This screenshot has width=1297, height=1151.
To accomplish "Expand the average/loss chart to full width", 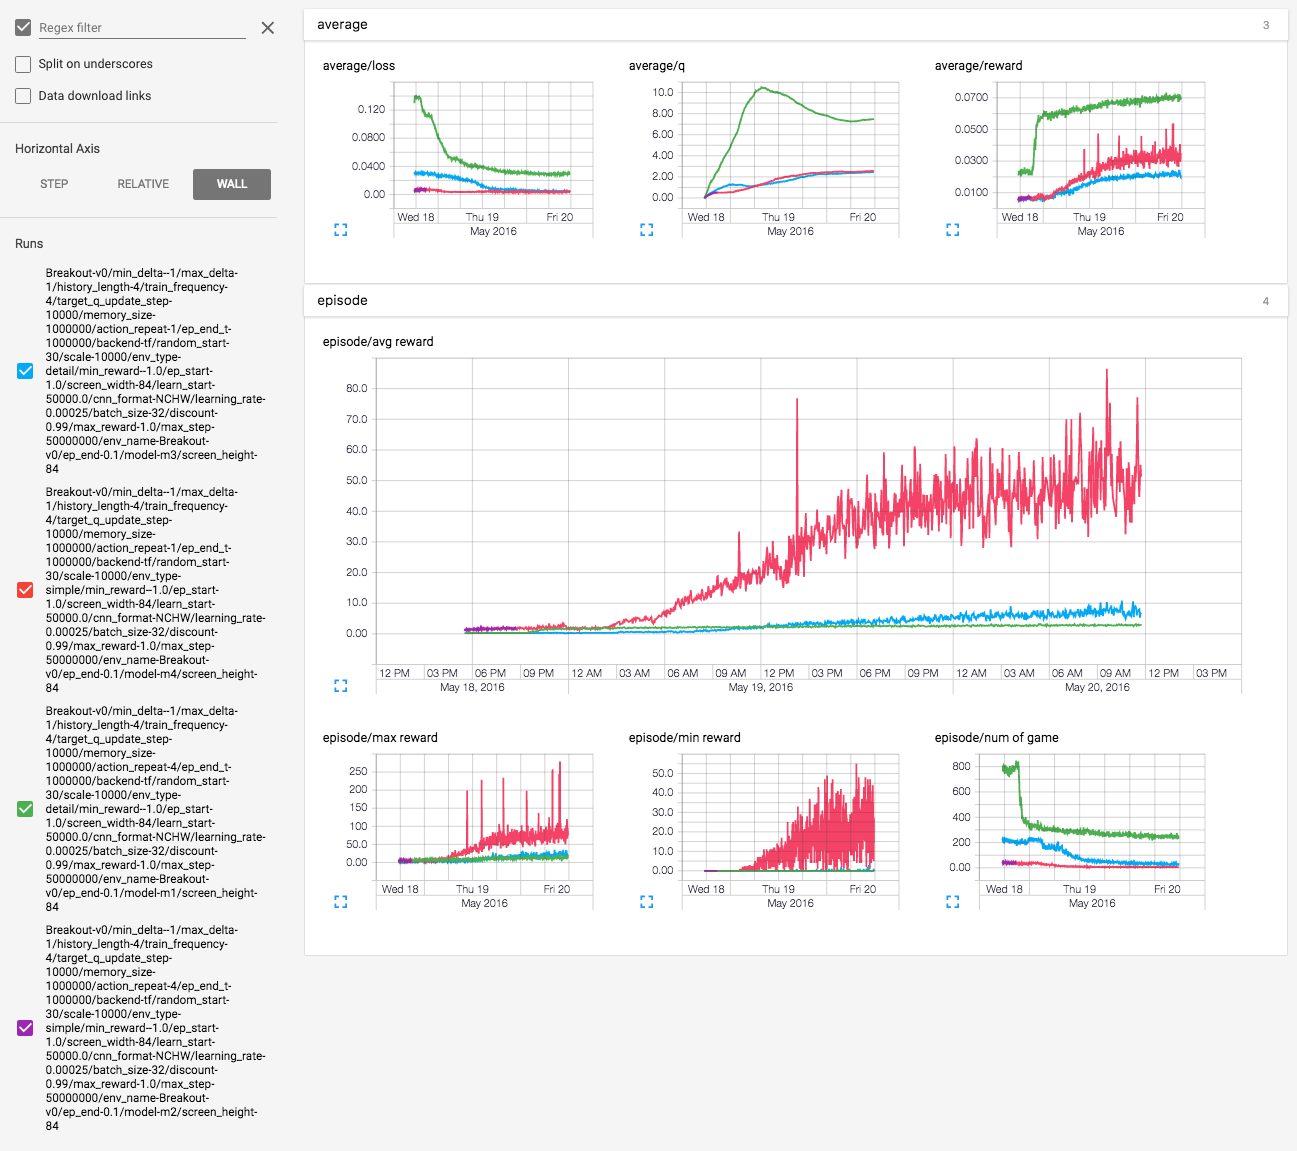I will (x=340, y=230).
